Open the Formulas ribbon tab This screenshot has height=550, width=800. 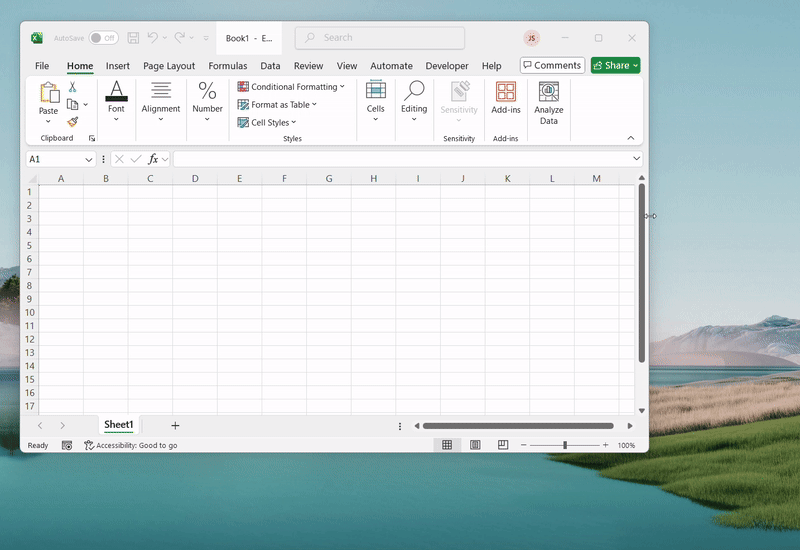coord(228,66)
